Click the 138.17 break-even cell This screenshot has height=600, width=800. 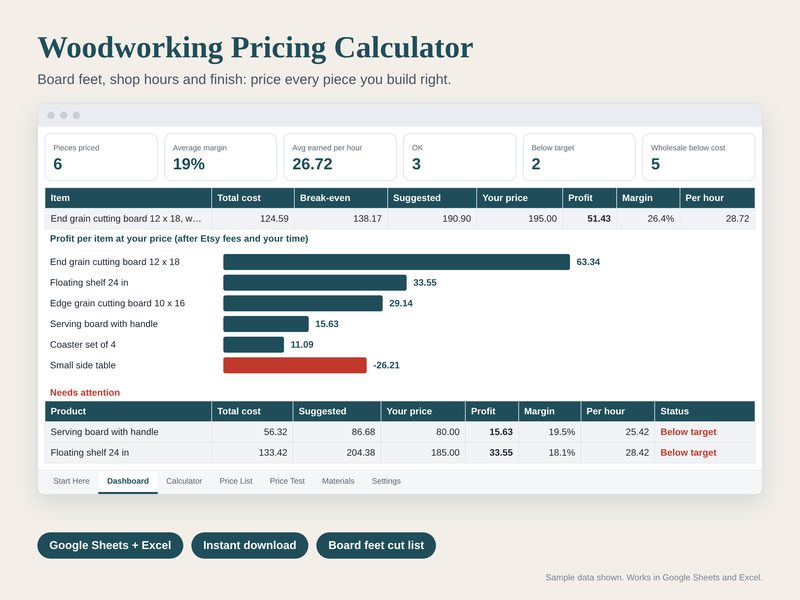(x=341, y=218)
